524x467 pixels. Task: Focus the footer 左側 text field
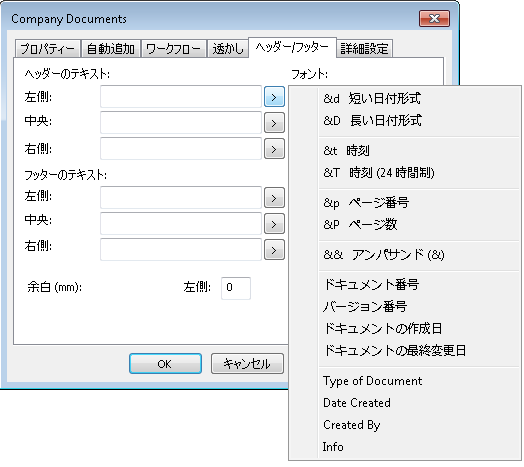coord(181,198)
